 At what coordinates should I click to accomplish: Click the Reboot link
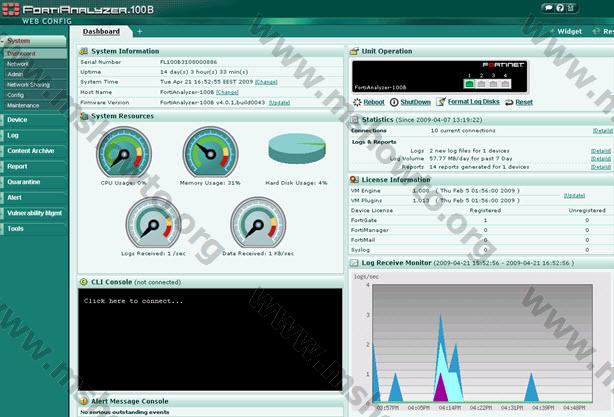374,102
